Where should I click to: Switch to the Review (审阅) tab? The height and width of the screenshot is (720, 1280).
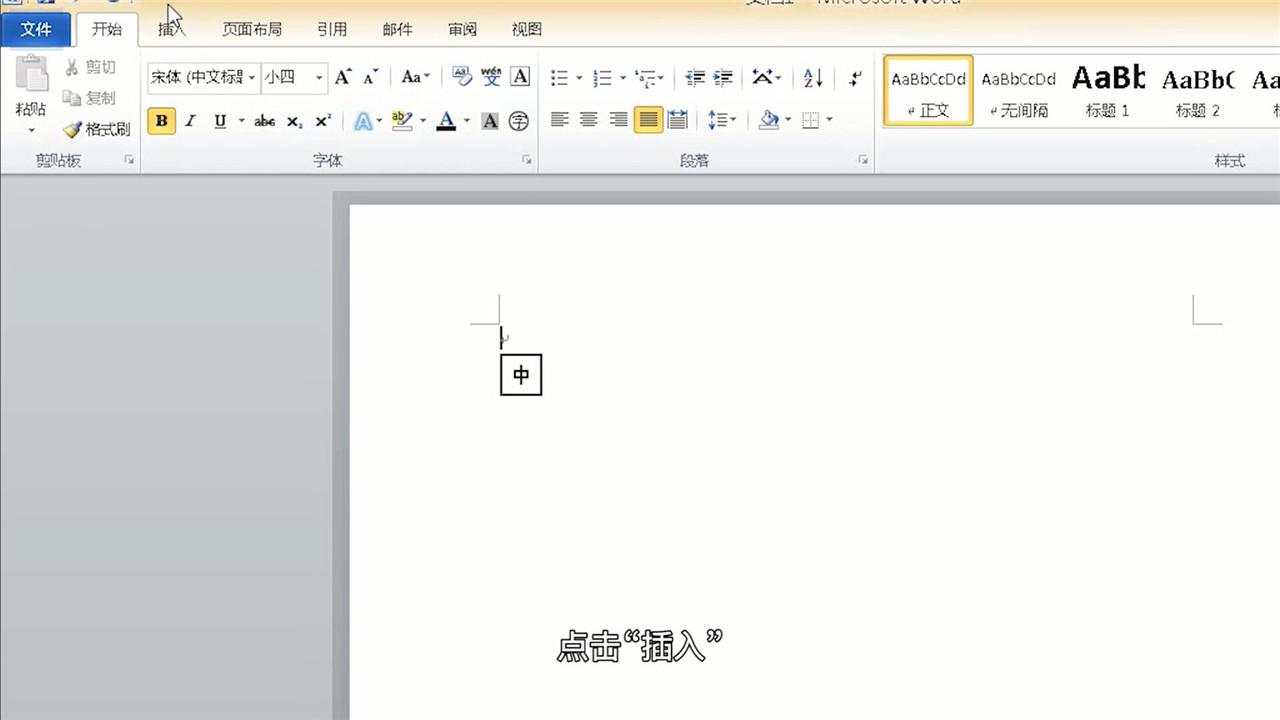click(462, 30)
